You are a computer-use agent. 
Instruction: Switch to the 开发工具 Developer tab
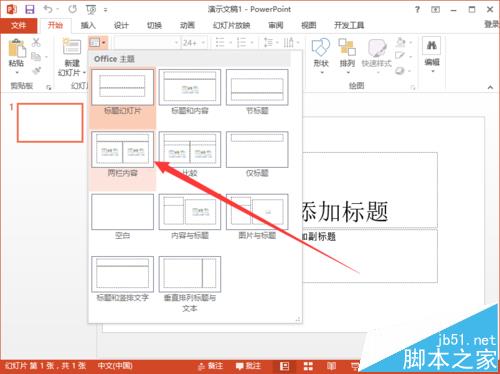(x=349, y=25)
